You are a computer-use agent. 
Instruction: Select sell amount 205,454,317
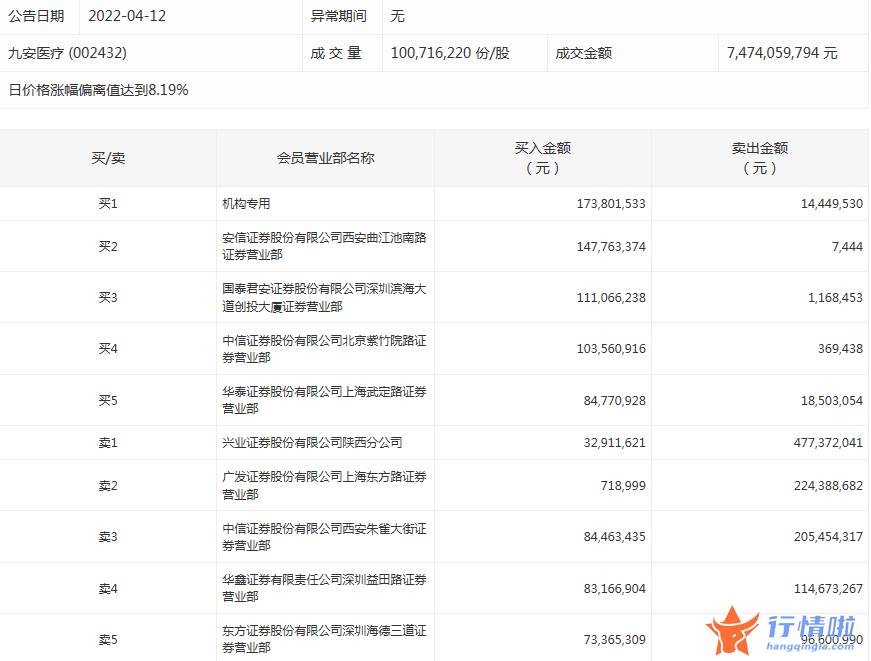pos(828,537)
